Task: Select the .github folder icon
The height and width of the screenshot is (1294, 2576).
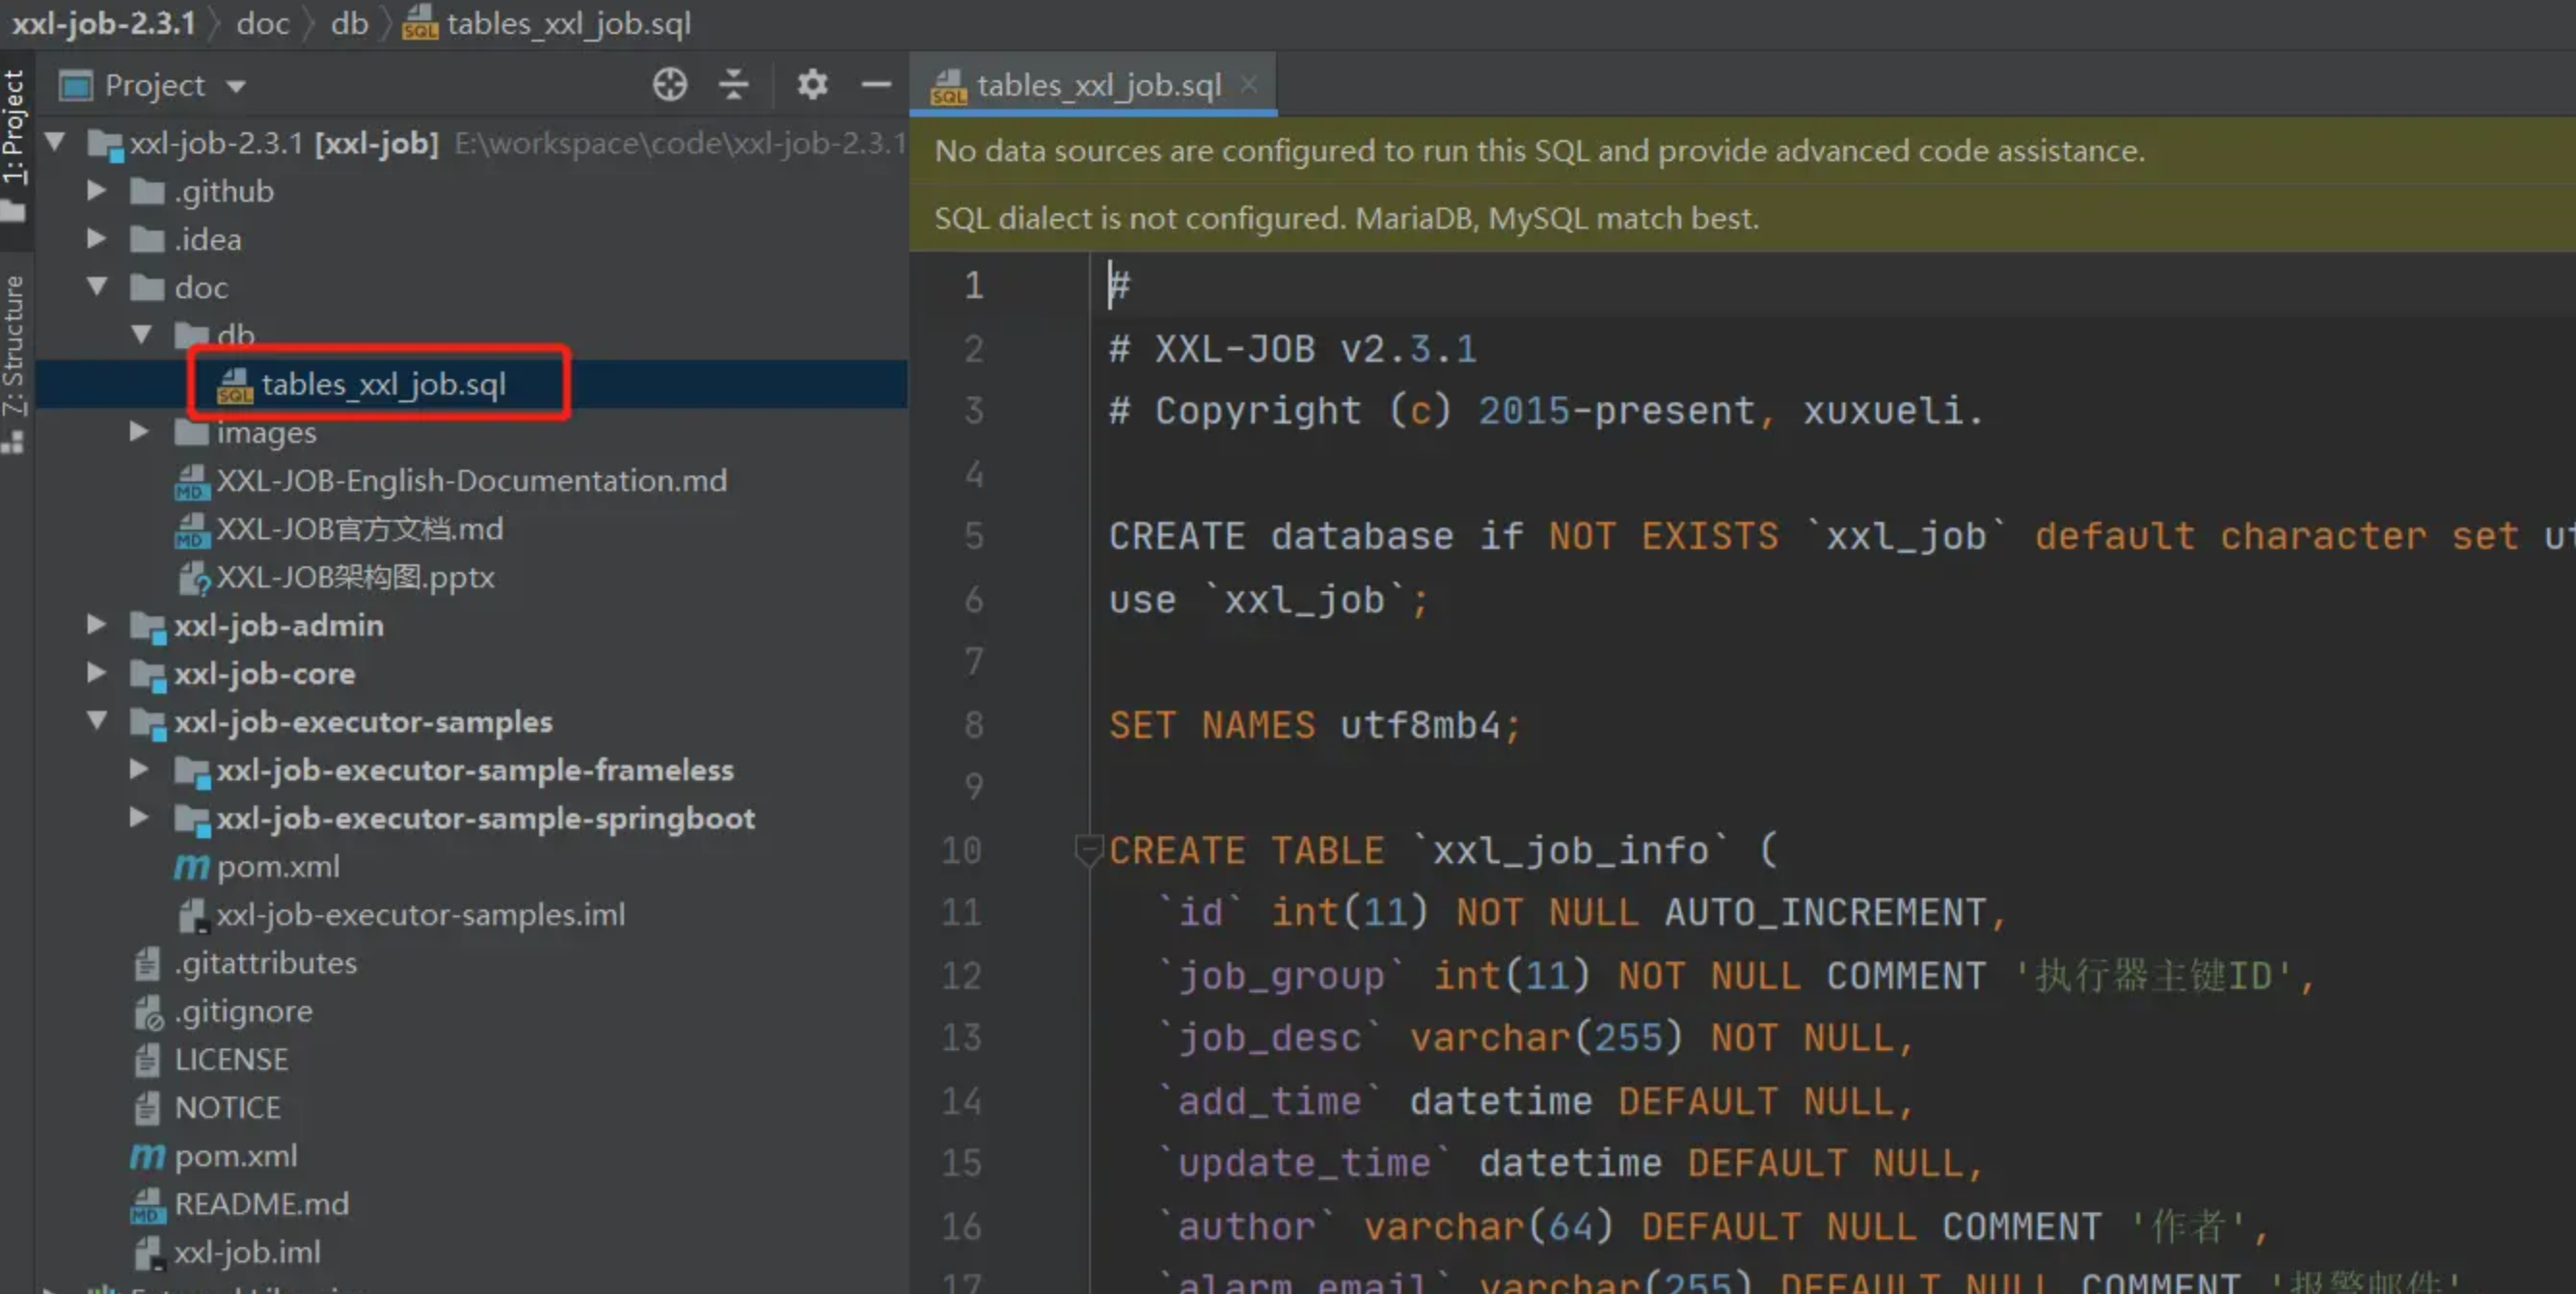Action: 148,191
